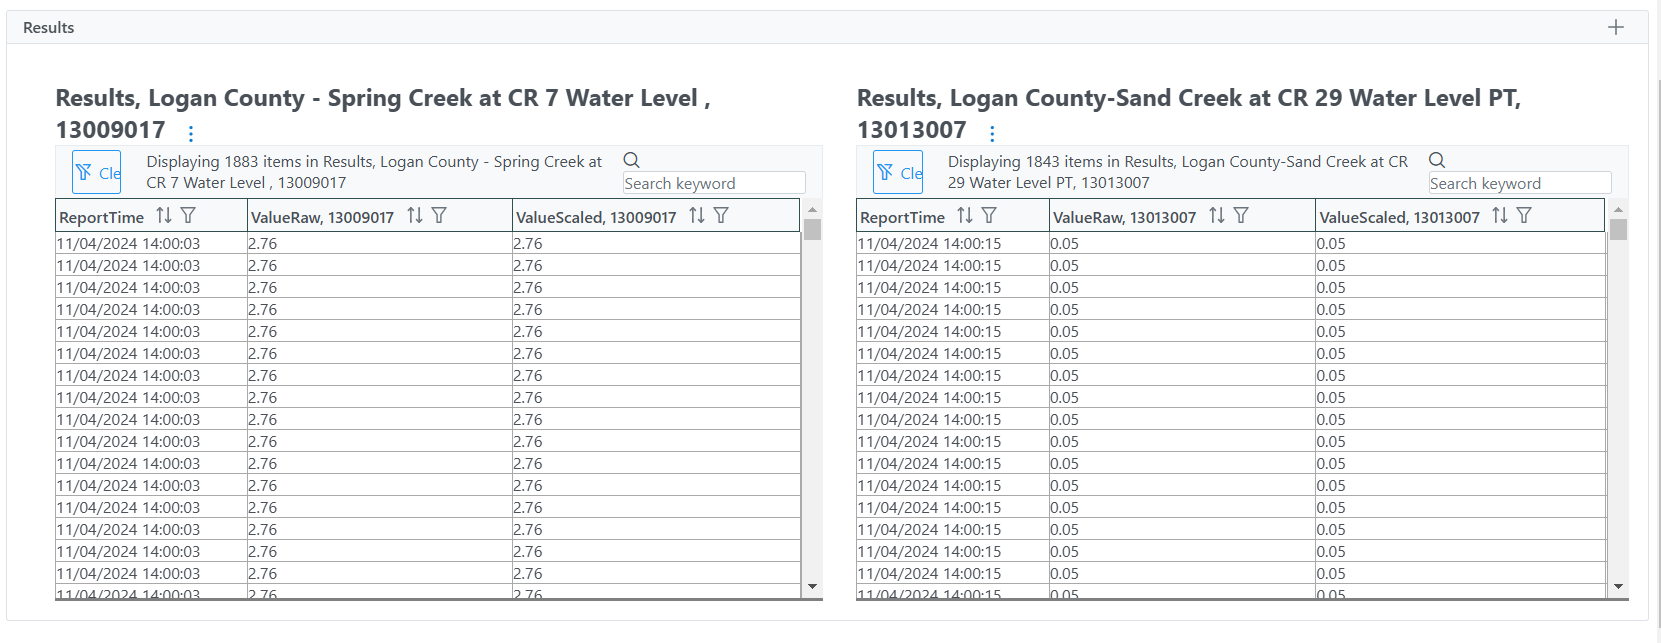Viewport: 1661px width, 643px height.
Task: Click scrollbar down arrow in Spring Creek table
Action: pos(812,587)
